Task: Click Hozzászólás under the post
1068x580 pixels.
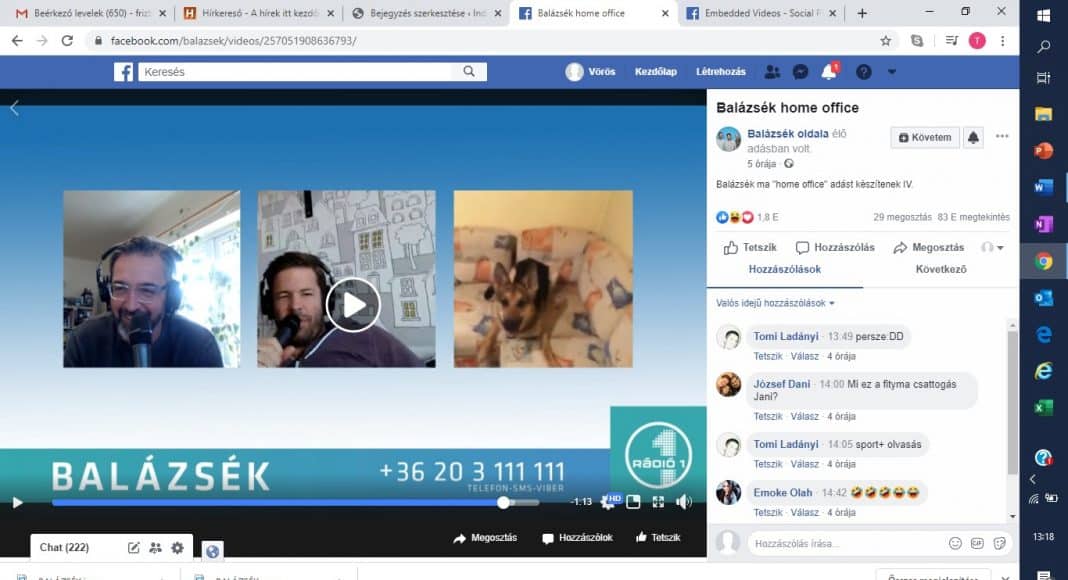Action: (835, 248)
